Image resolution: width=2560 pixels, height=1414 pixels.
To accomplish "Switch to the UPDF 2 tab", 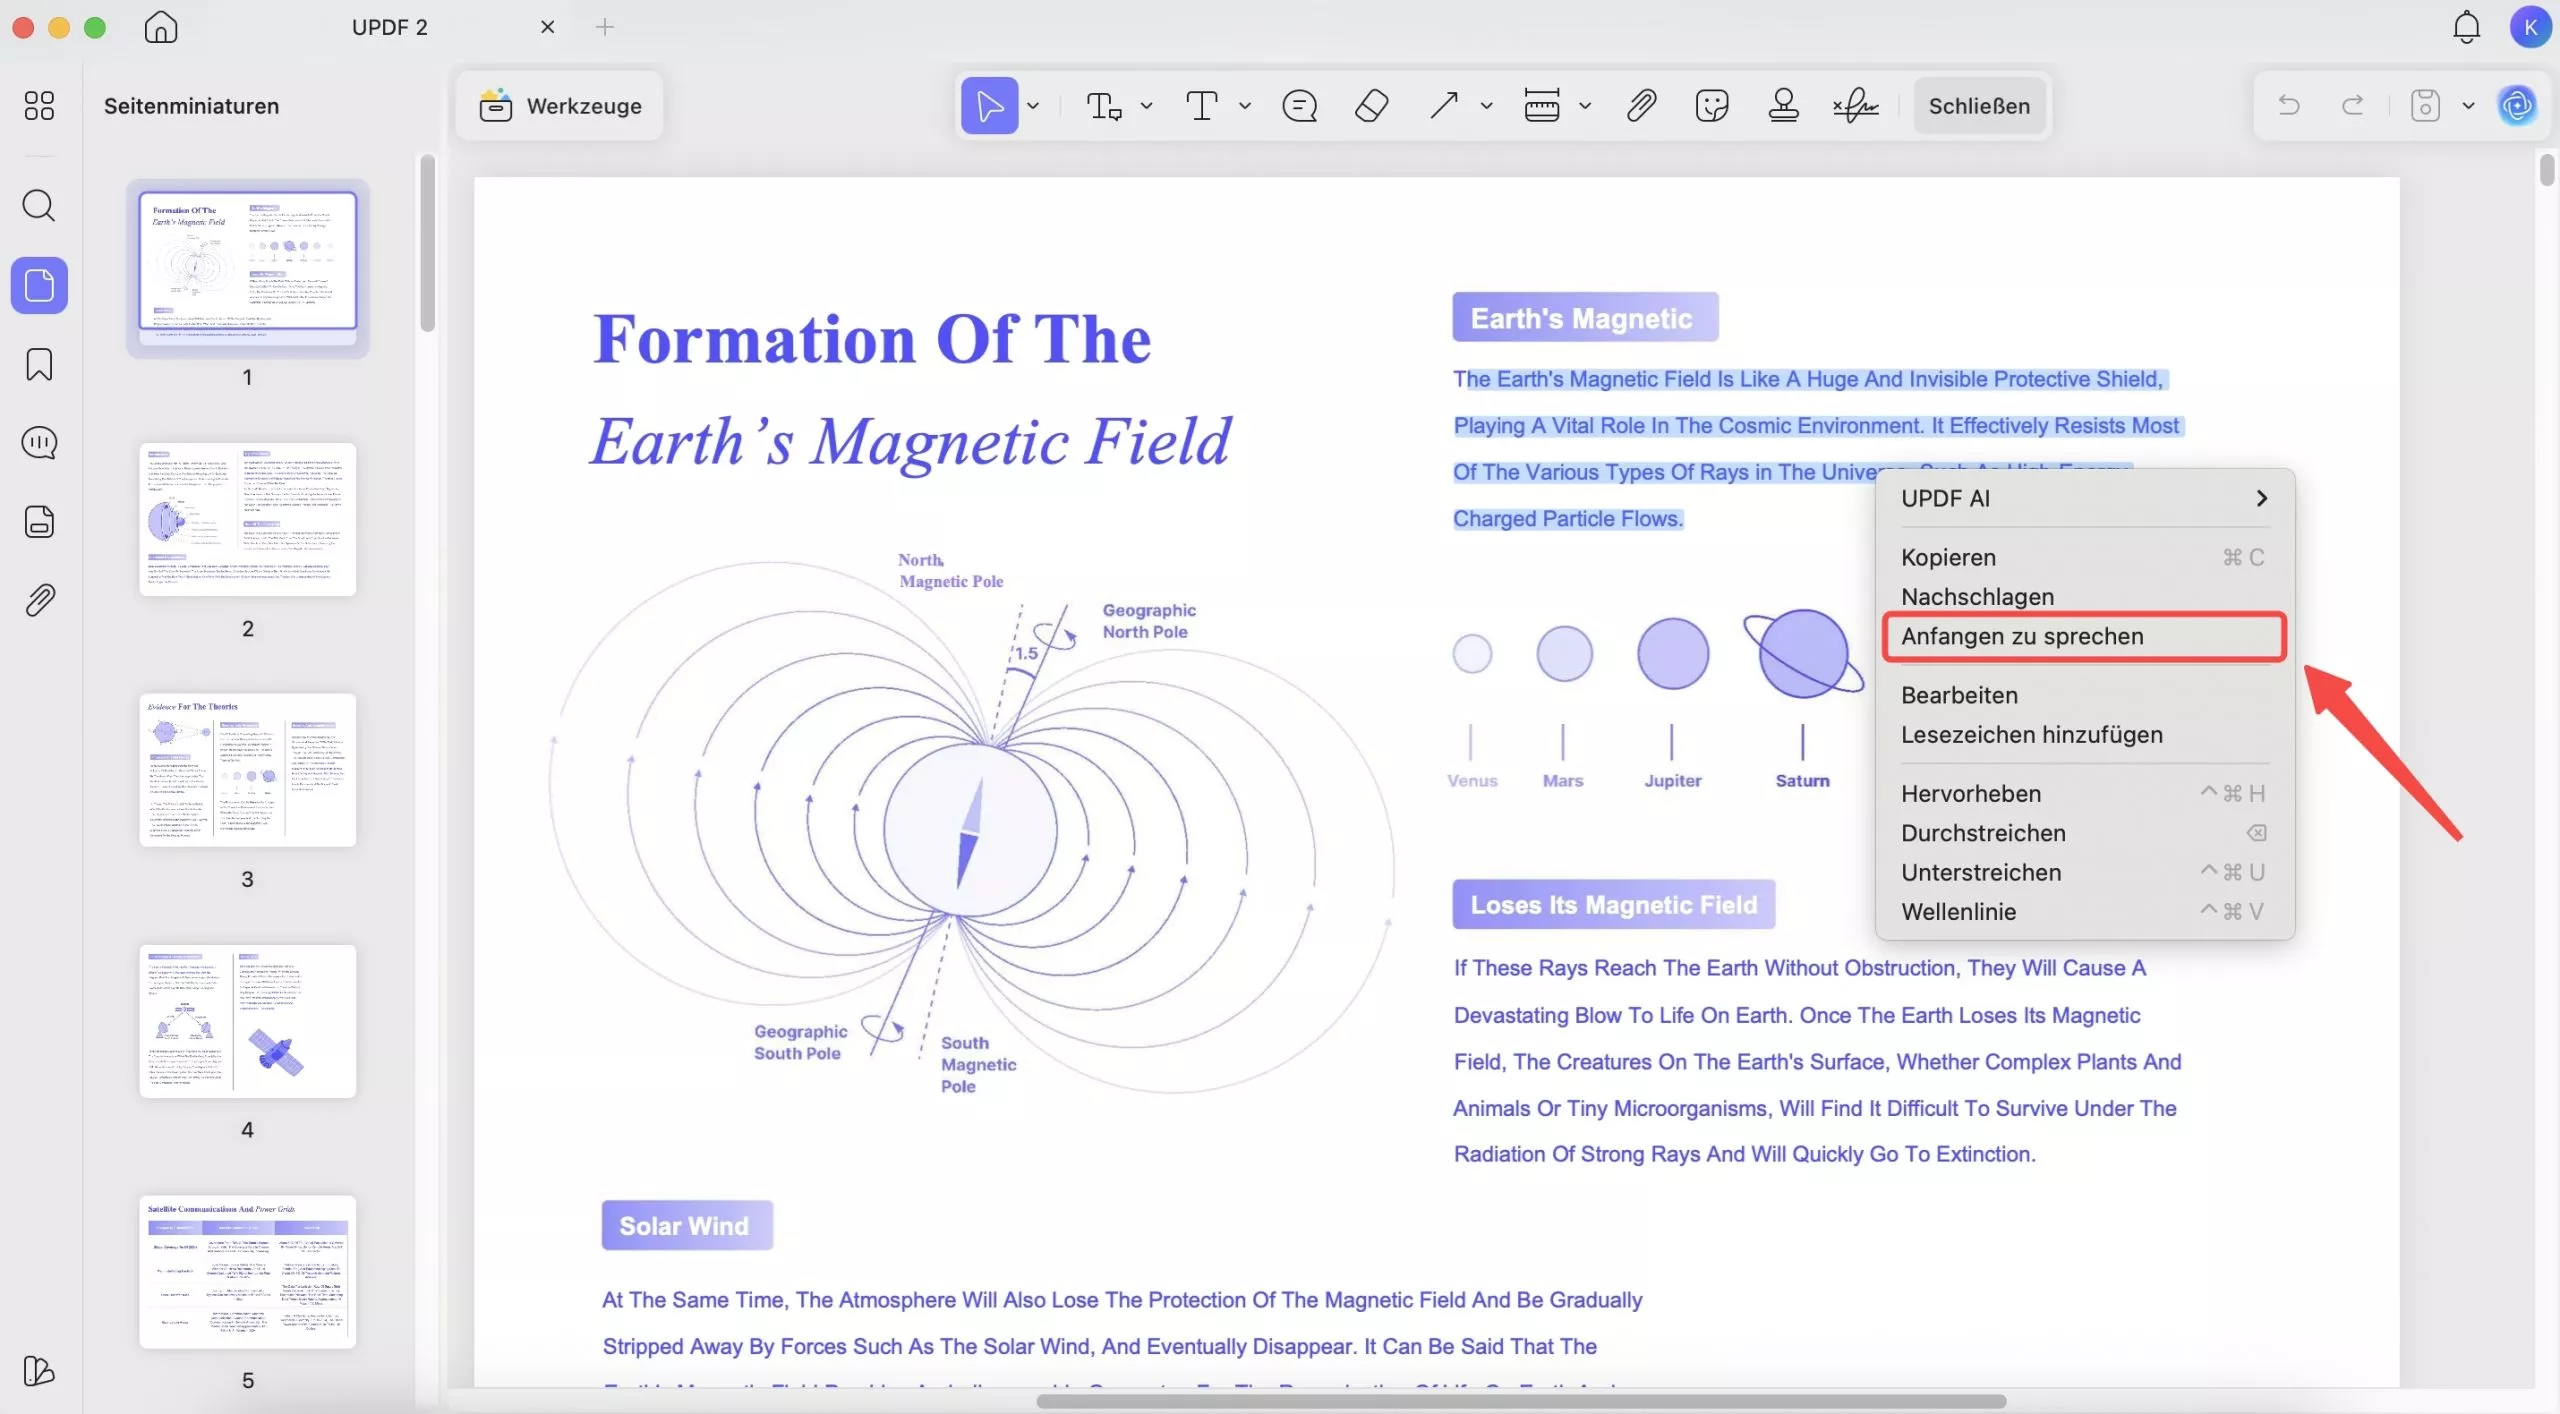I will [390, 27].
